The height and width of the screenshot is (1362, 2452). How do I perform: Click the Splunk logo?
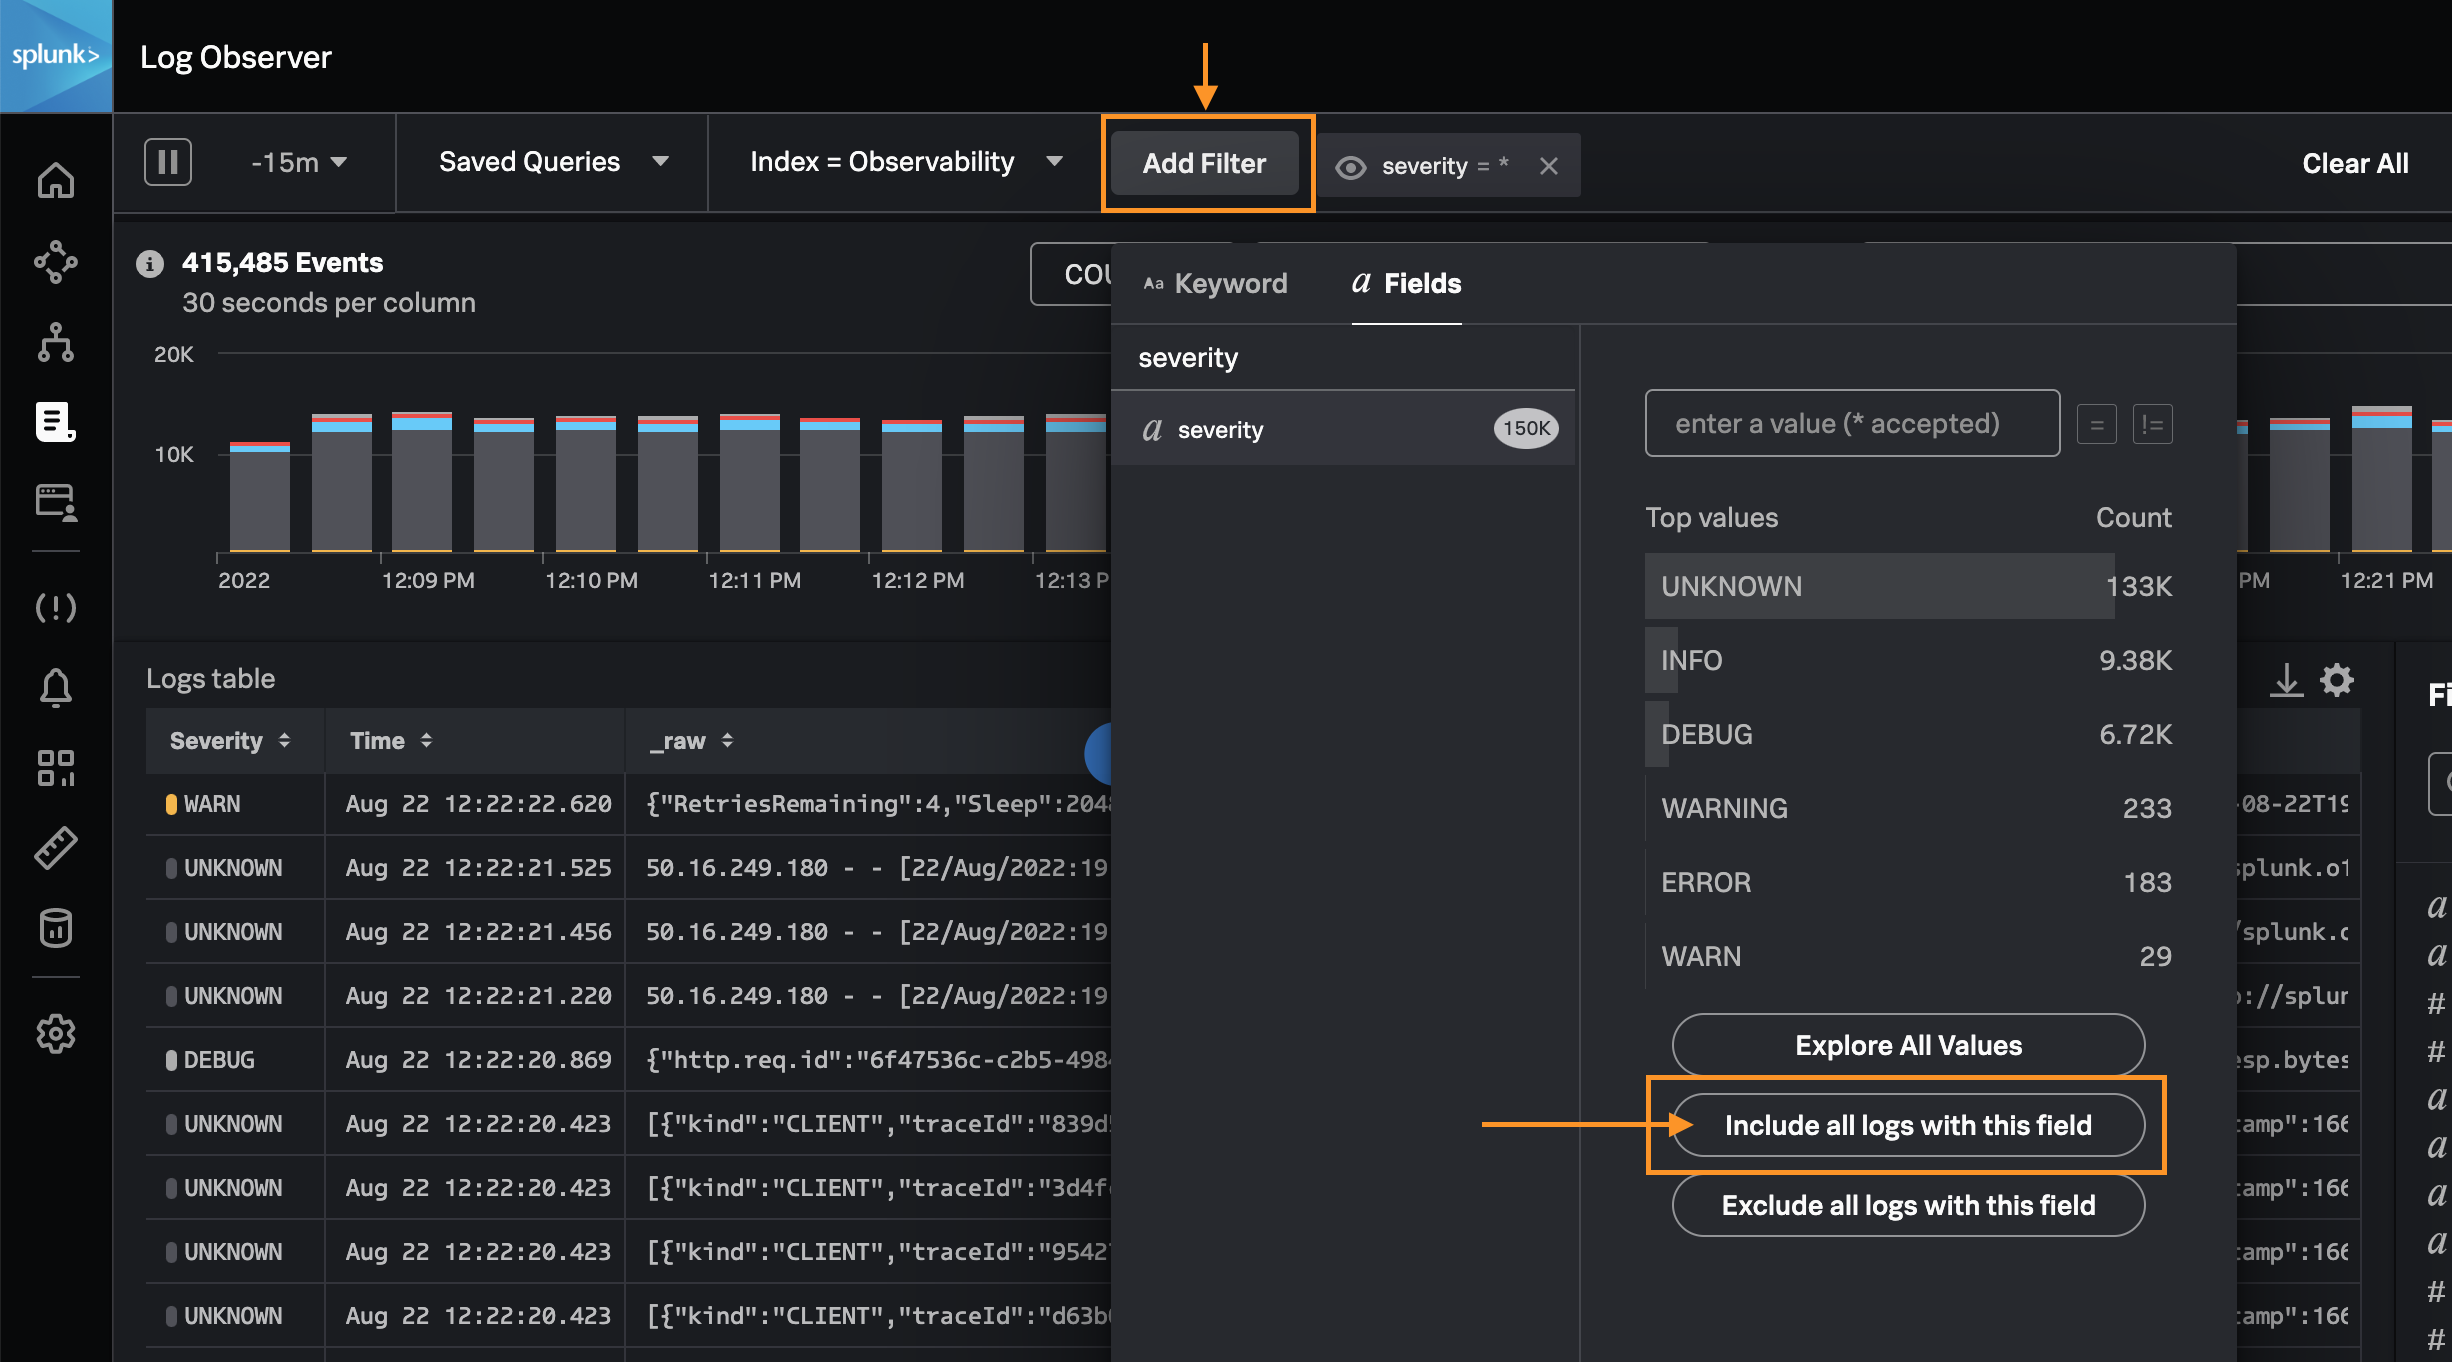[x=56, y=56]
